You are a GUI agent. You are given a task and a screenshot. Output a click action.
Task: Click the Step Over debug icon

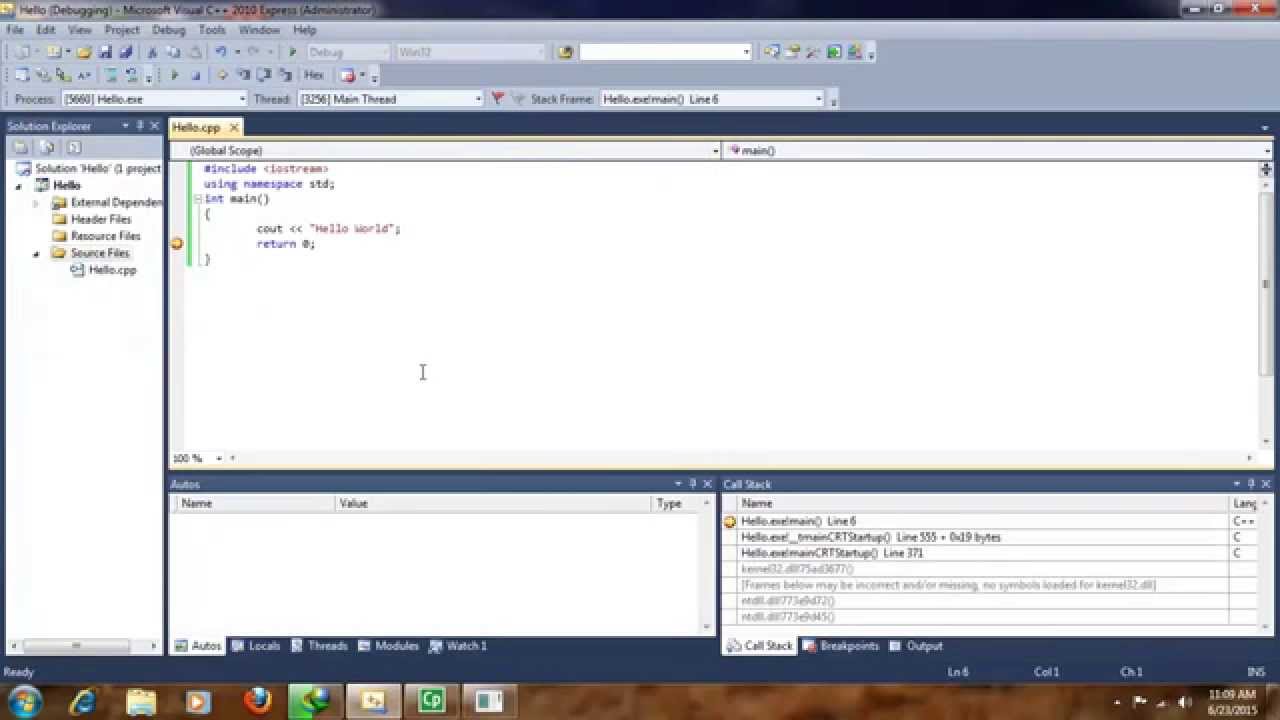click(x=264, y=75)
